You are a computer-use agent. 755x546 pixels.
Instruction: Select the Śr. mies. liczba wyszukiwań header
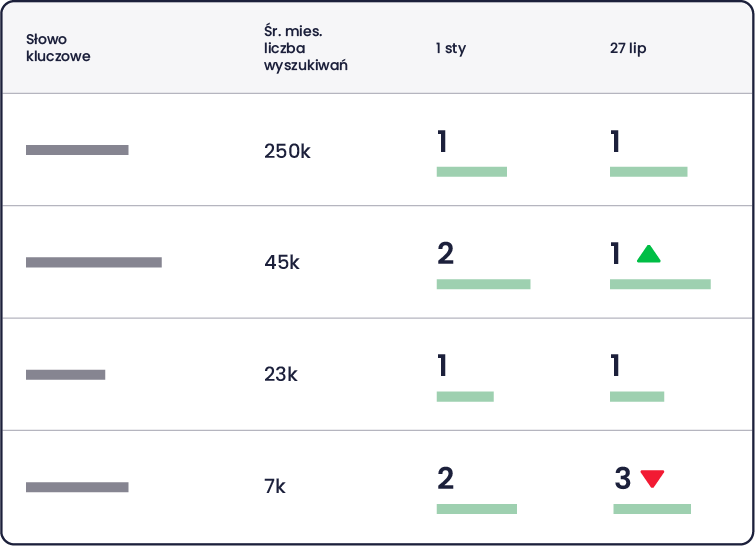(305, 48)
